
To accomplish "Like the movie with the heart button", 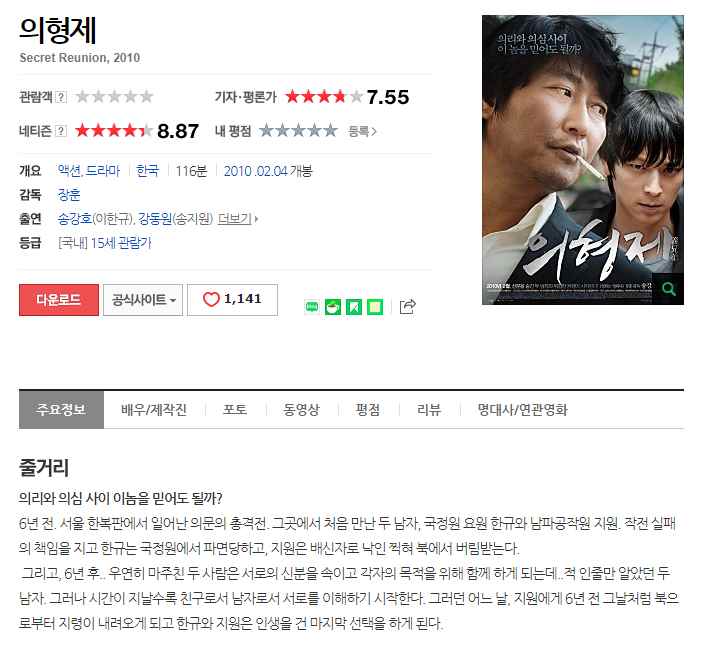I will [x=232, y=299].
